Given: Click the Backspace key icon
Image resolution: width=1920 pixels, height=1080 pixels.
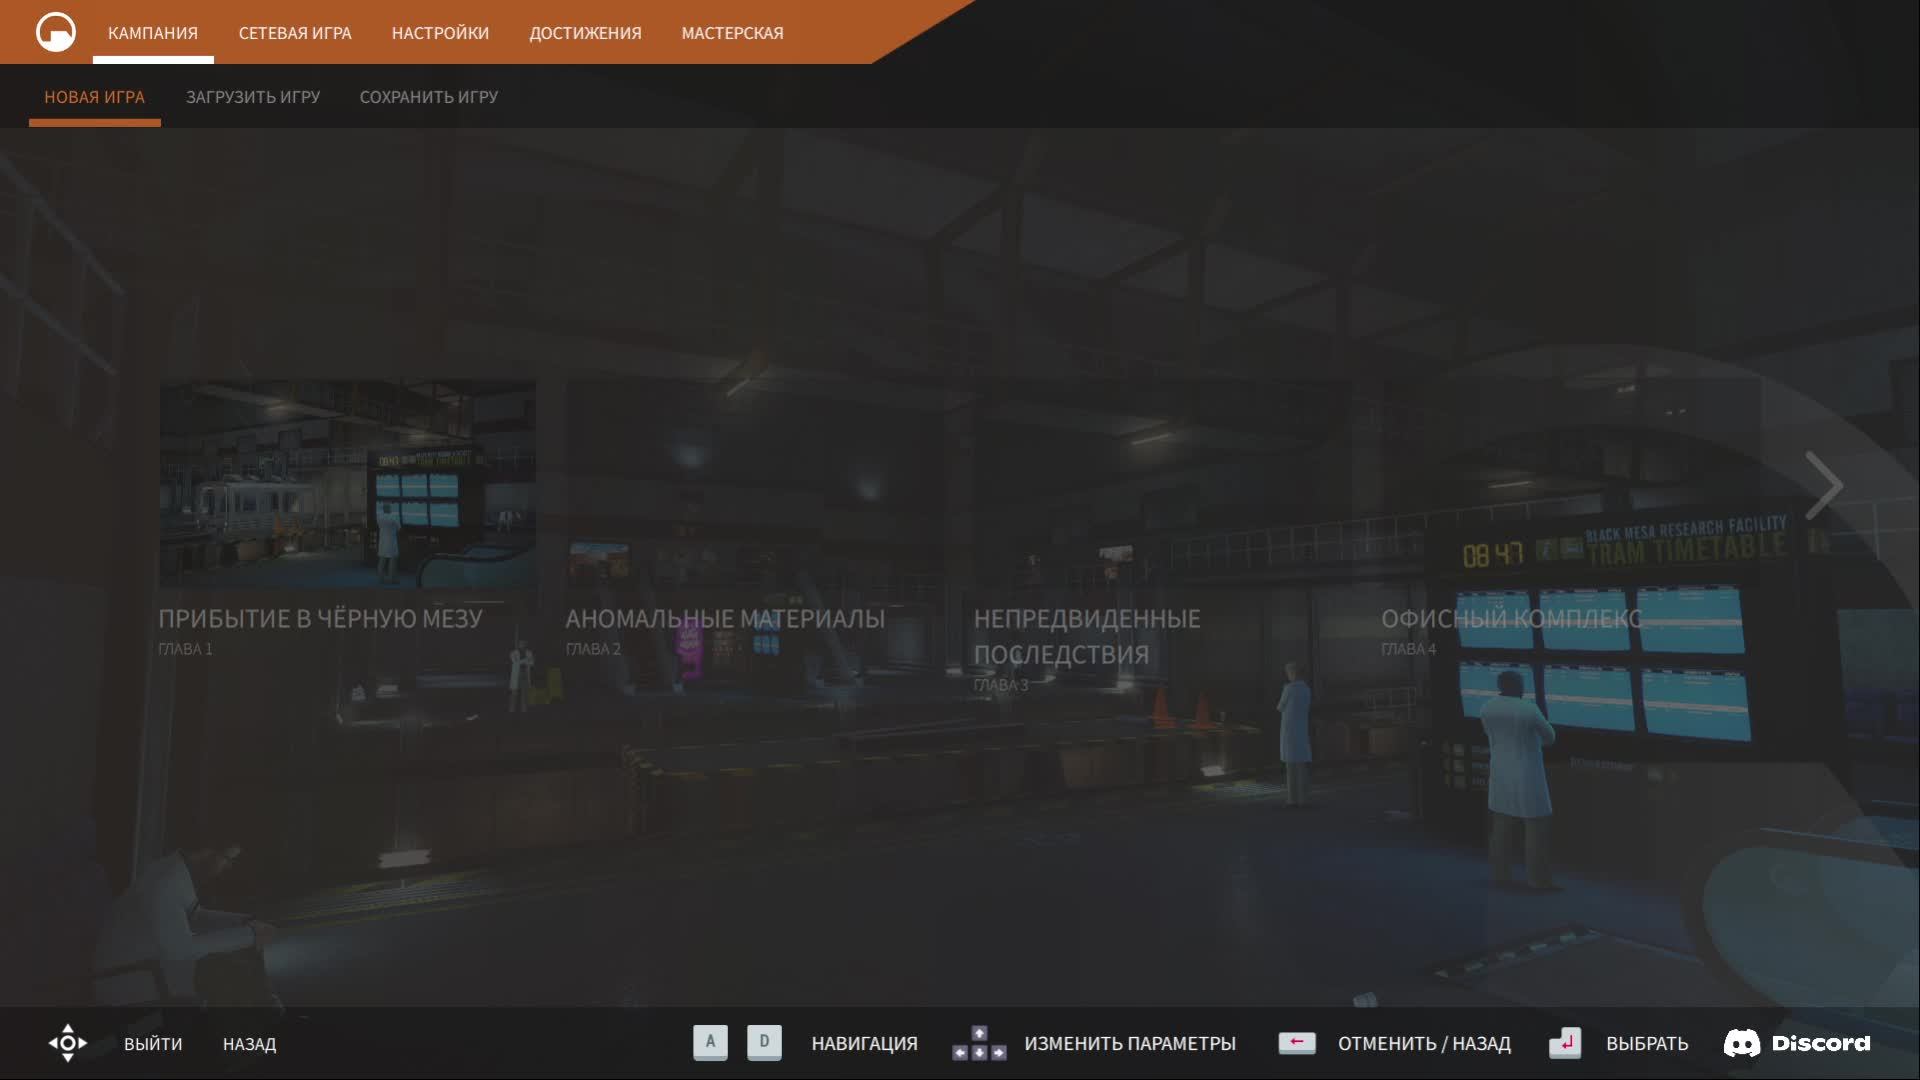Looking at the screenshot, I should [1297, 1043].
